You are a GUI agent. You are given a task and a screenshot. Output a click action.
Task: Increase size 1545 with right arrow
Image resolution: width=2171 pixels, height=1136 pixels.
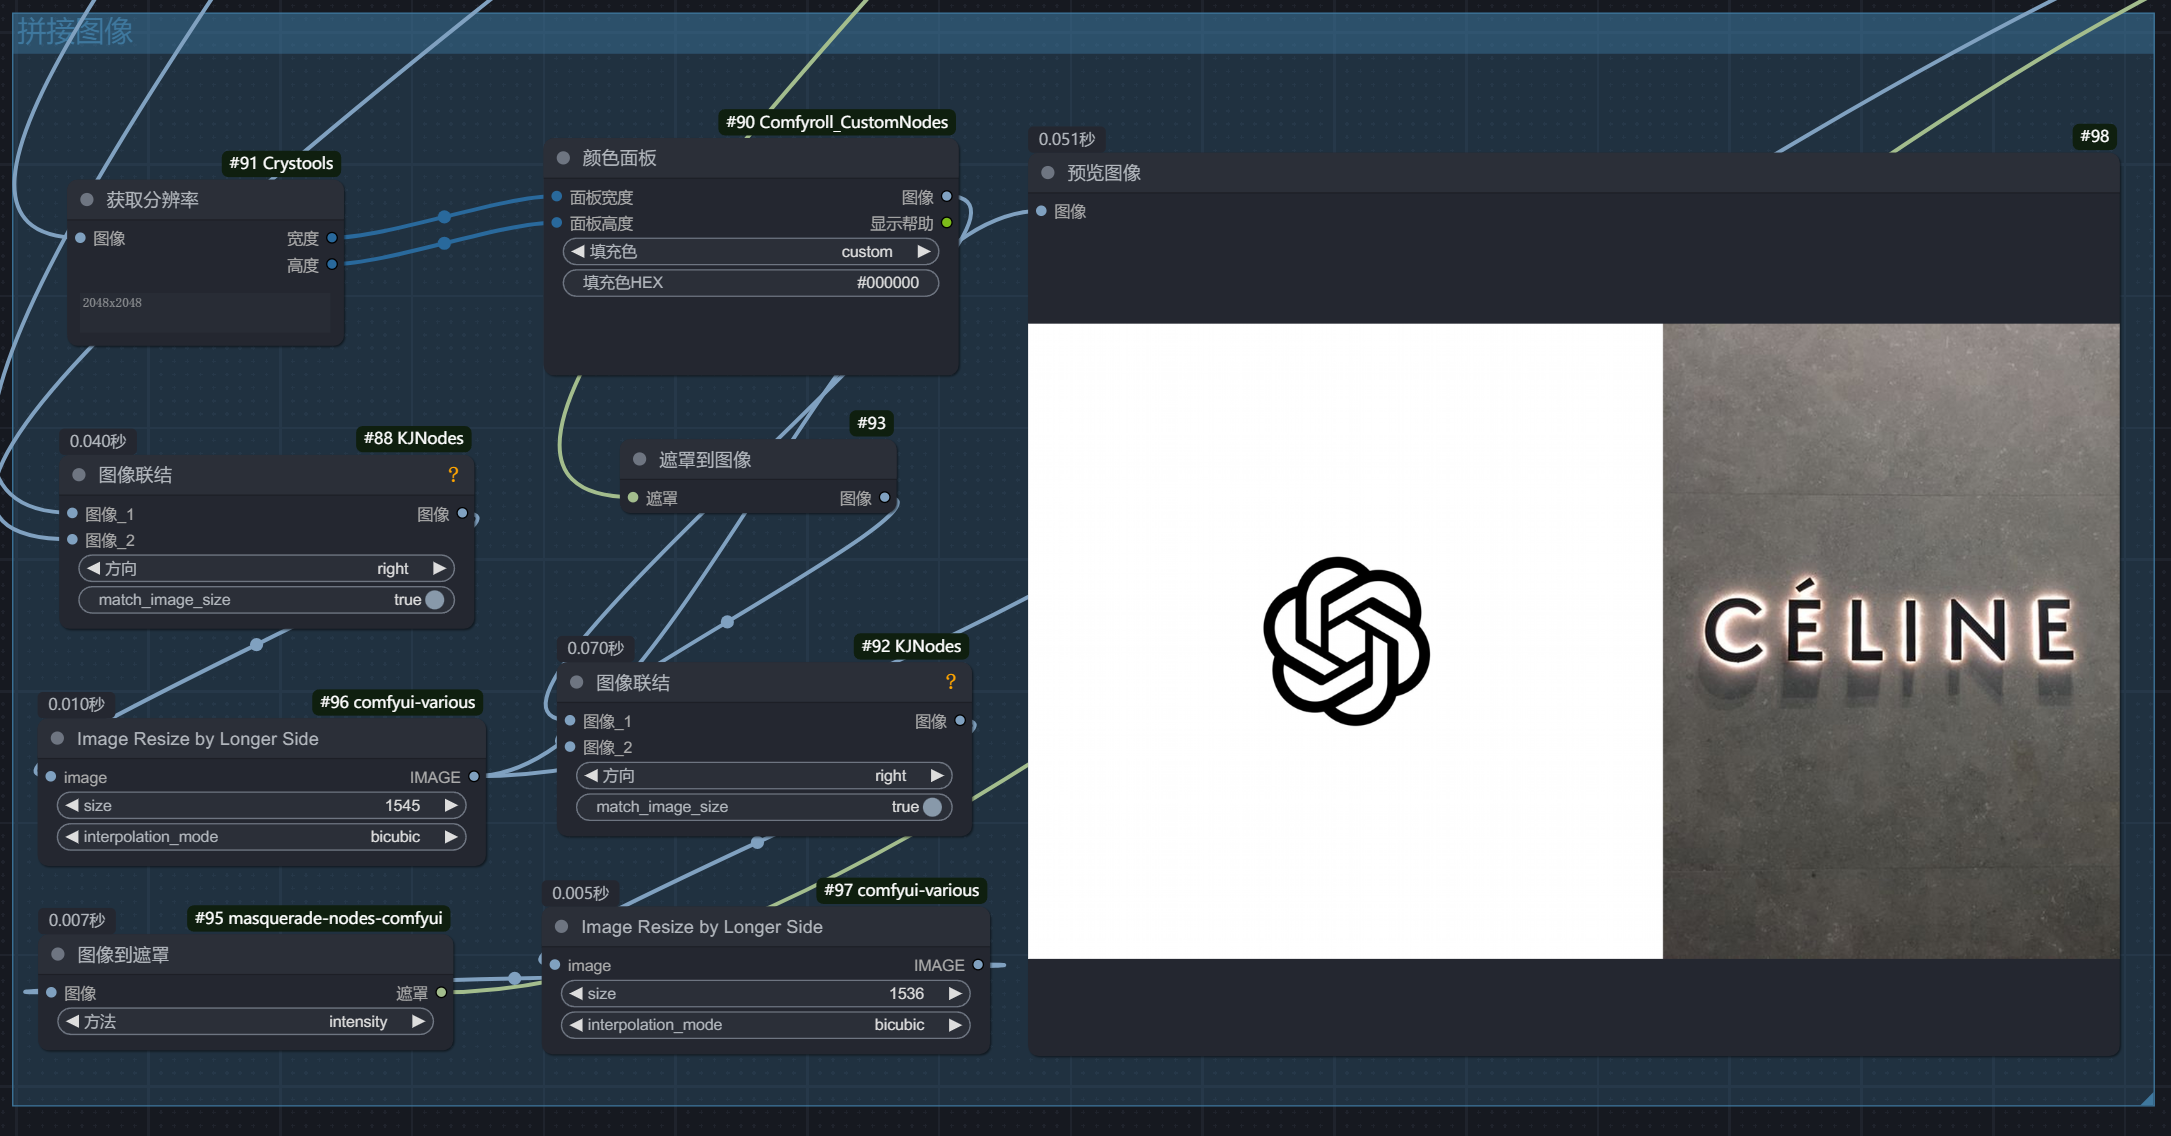(x=451, y=806)
